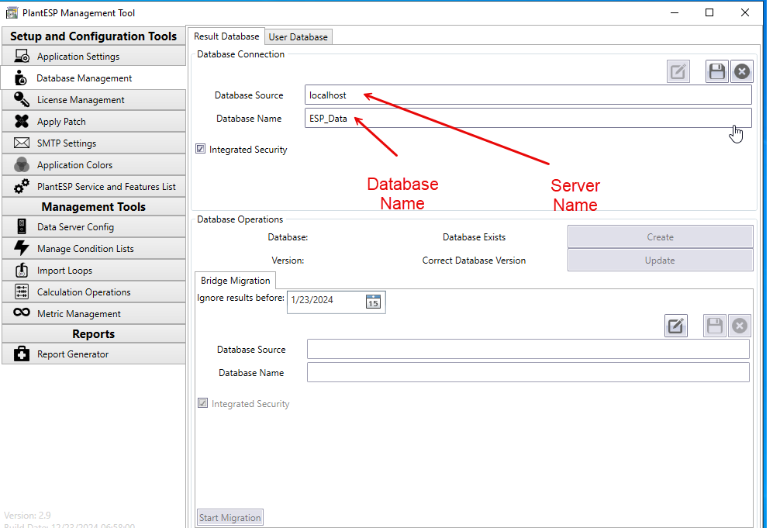Open Report Generator briefcase icon

(22, 354)
